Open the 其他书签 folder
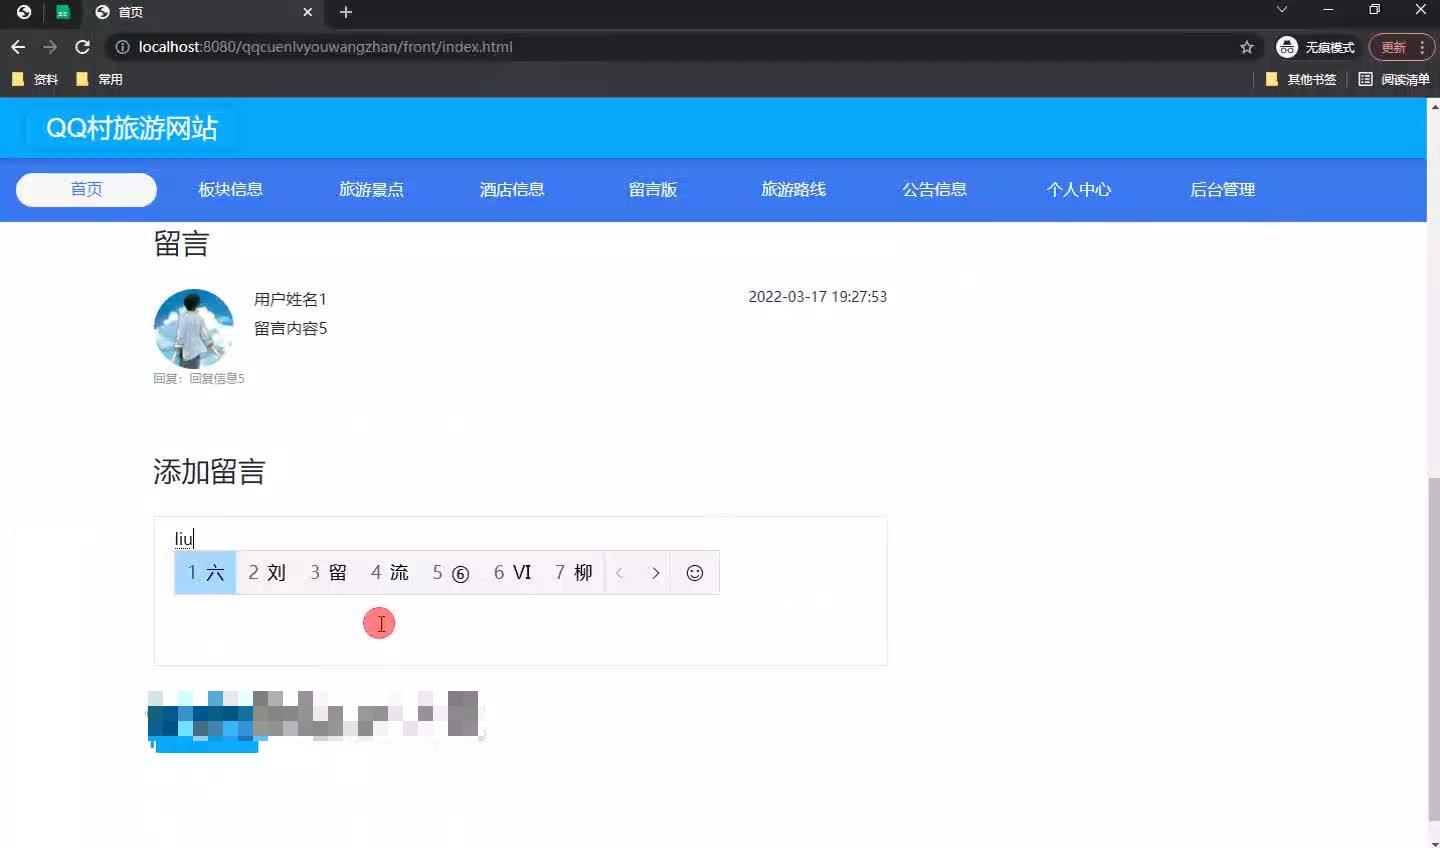 [x=1301, y=79]
